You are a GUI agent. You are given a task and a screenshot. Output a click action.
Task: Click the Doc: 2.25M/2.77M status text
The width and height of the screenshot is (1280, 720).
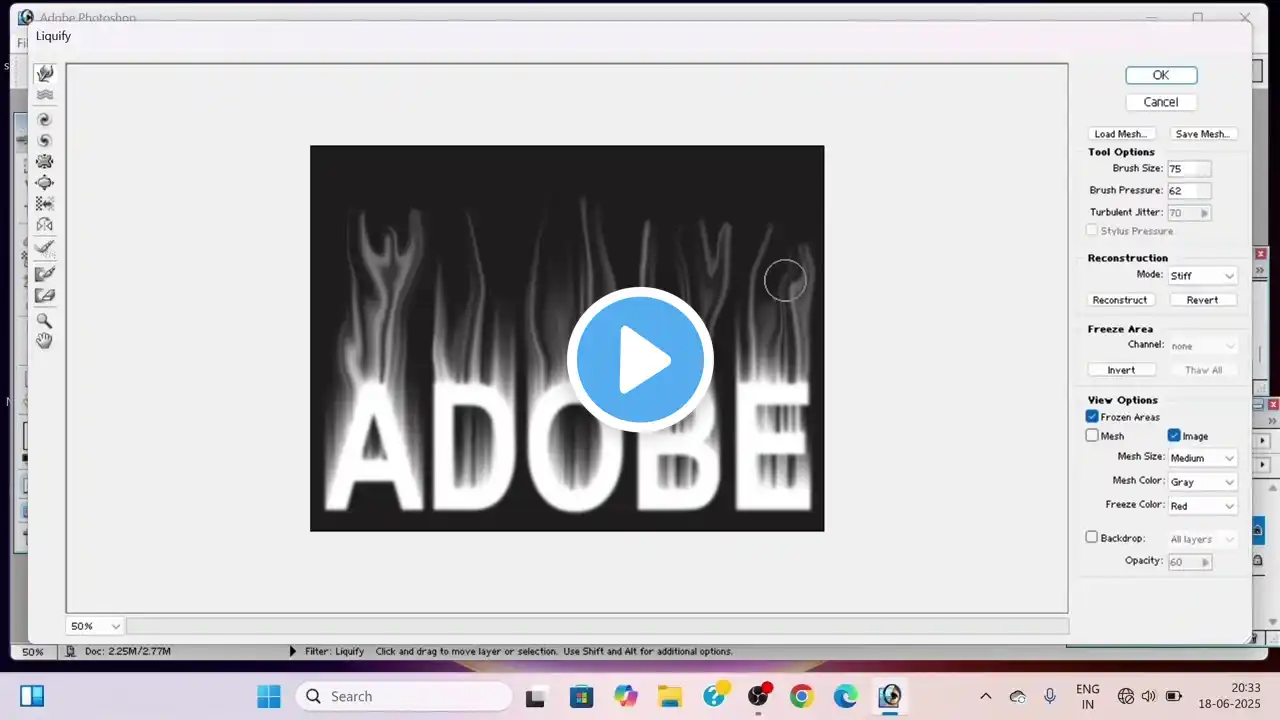coord(128,651)
